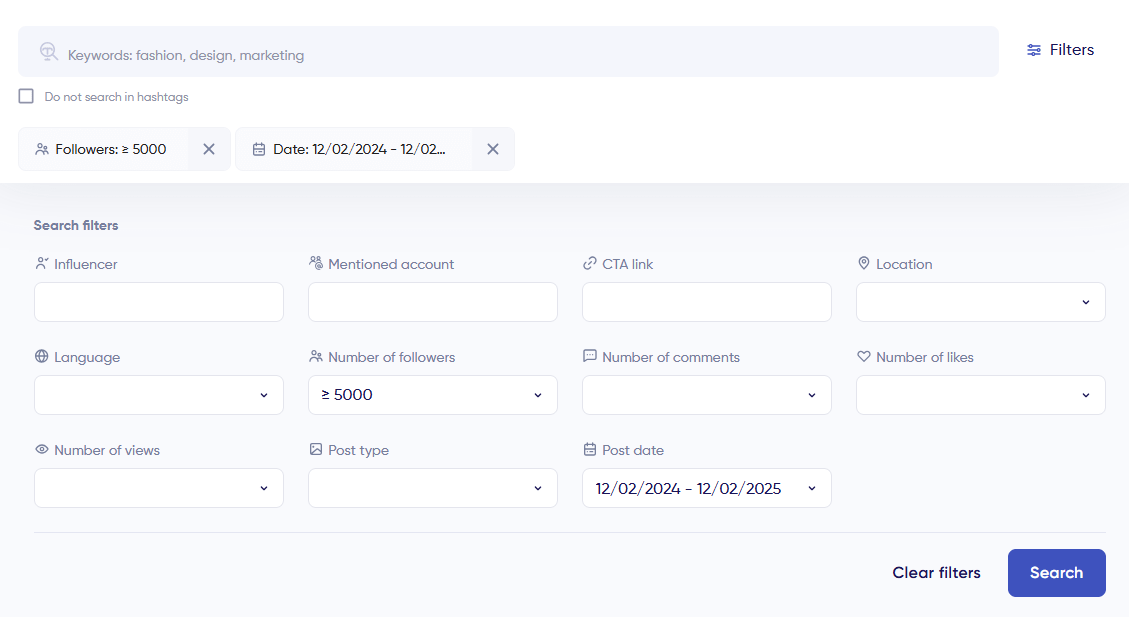Open the Language dropdown
This screenshot has width=1129, height=617.
click(x=159, y=395)
